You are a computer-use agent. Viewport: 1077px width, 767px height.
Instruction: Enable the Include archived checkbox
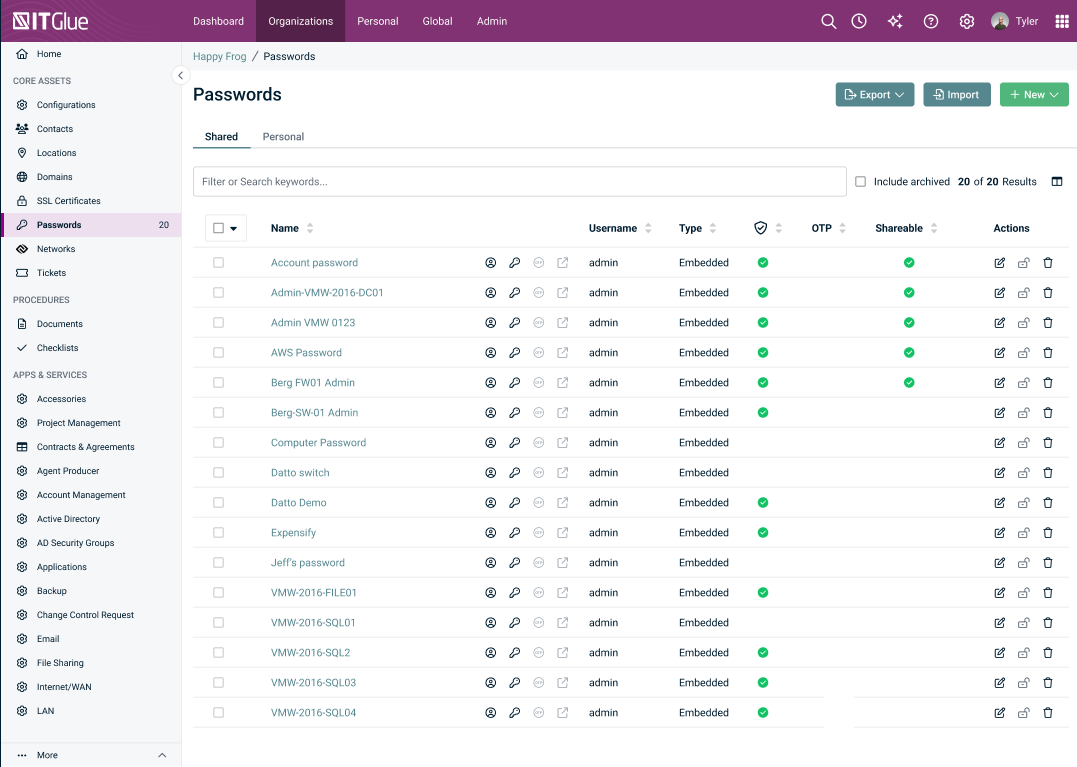[860, 182]
